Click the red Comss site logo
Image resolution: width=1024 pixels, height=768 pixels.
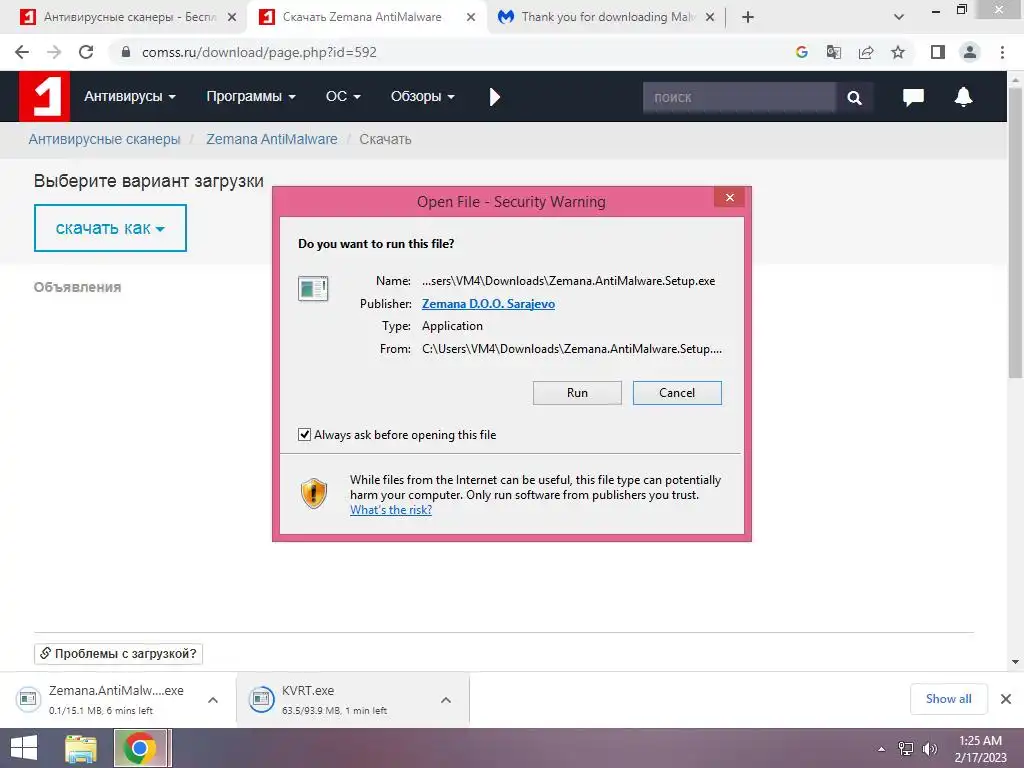coord(44,97)
